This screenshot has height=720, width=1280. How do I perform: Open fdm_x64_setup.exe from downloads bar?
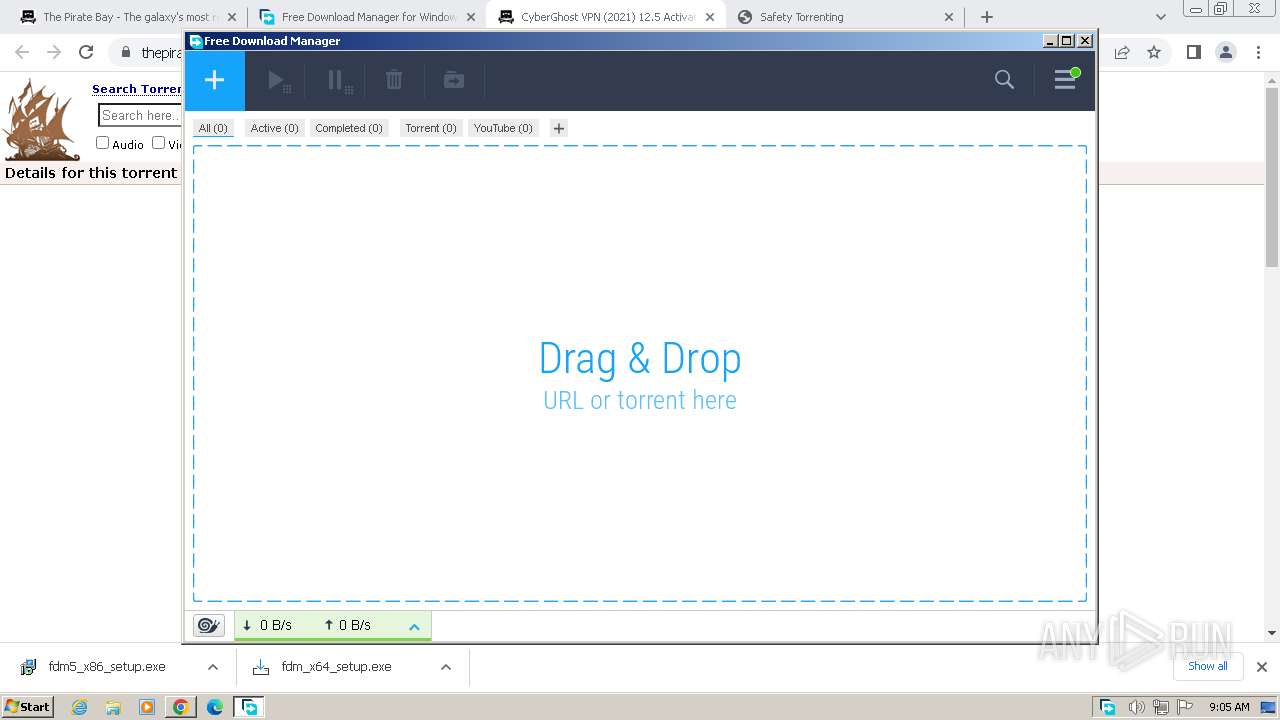click(x=336, y=667)
